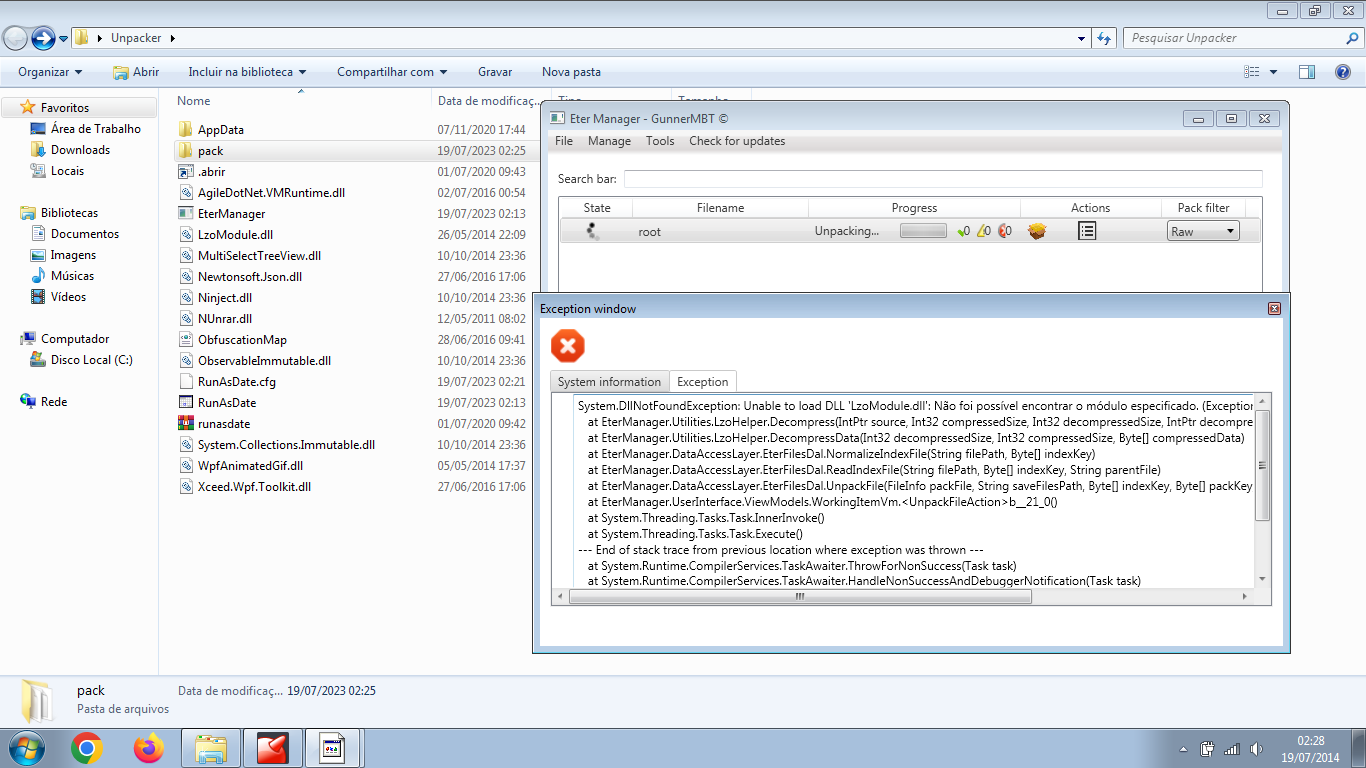Open the Manage menu in Eter Manager
Viewport: 1366px width, 768px height.
609,141
